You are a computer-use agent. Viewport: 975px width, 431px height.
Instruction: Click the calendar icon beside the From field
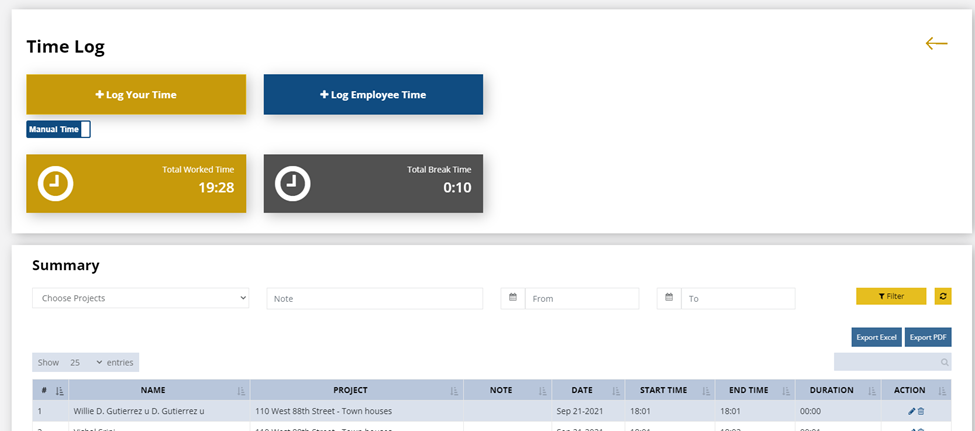(x=513, y=298)
